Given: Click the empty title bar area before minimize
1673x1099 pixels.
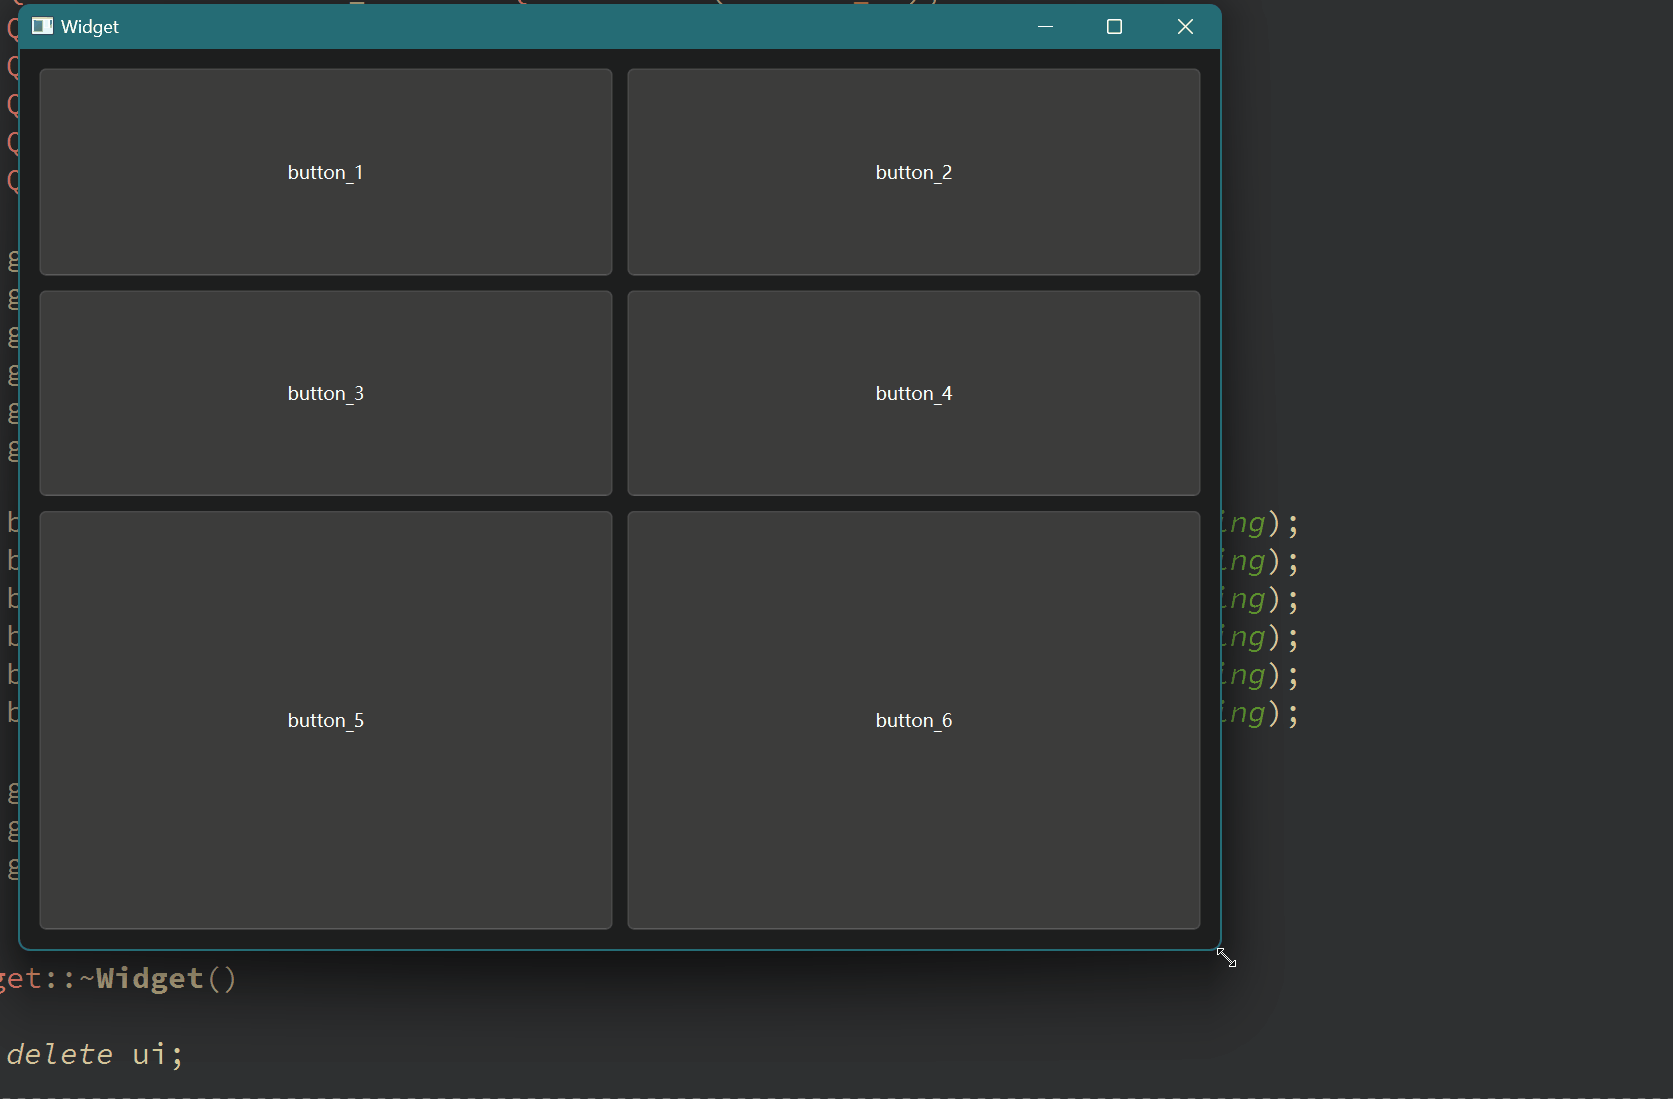Looking at the screenshot, I should (x=600, y=26).
